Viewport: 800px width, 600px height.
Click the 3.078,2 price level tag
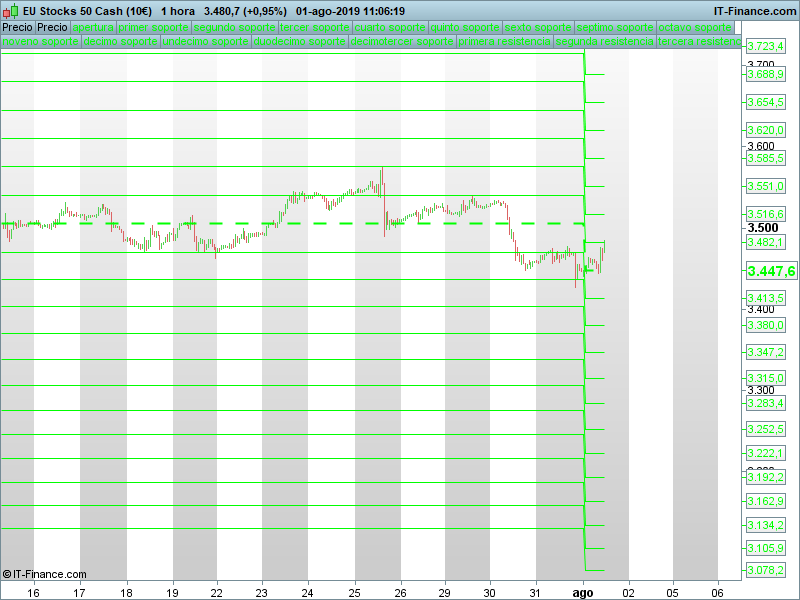[765, 570]
